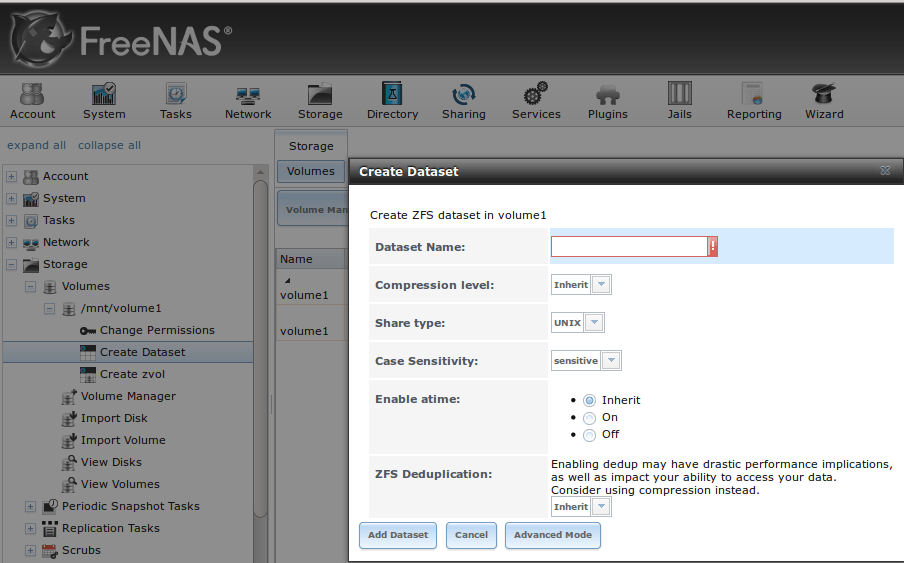Select Inherit for Enable atime
Viewport: 904px width, 563px height.
(589, 400)
